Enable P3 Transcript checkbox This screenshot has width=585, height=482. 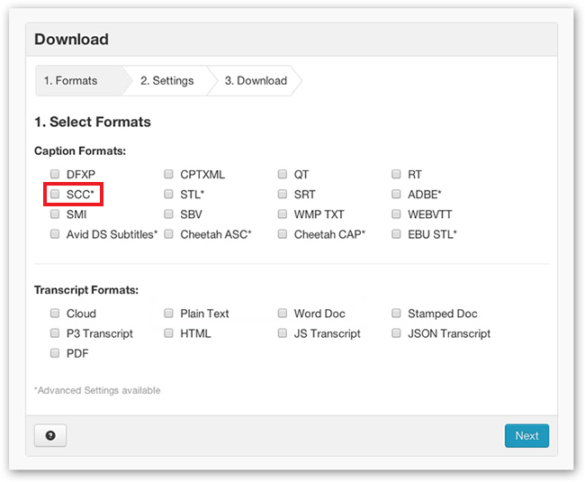coord(55,333)
